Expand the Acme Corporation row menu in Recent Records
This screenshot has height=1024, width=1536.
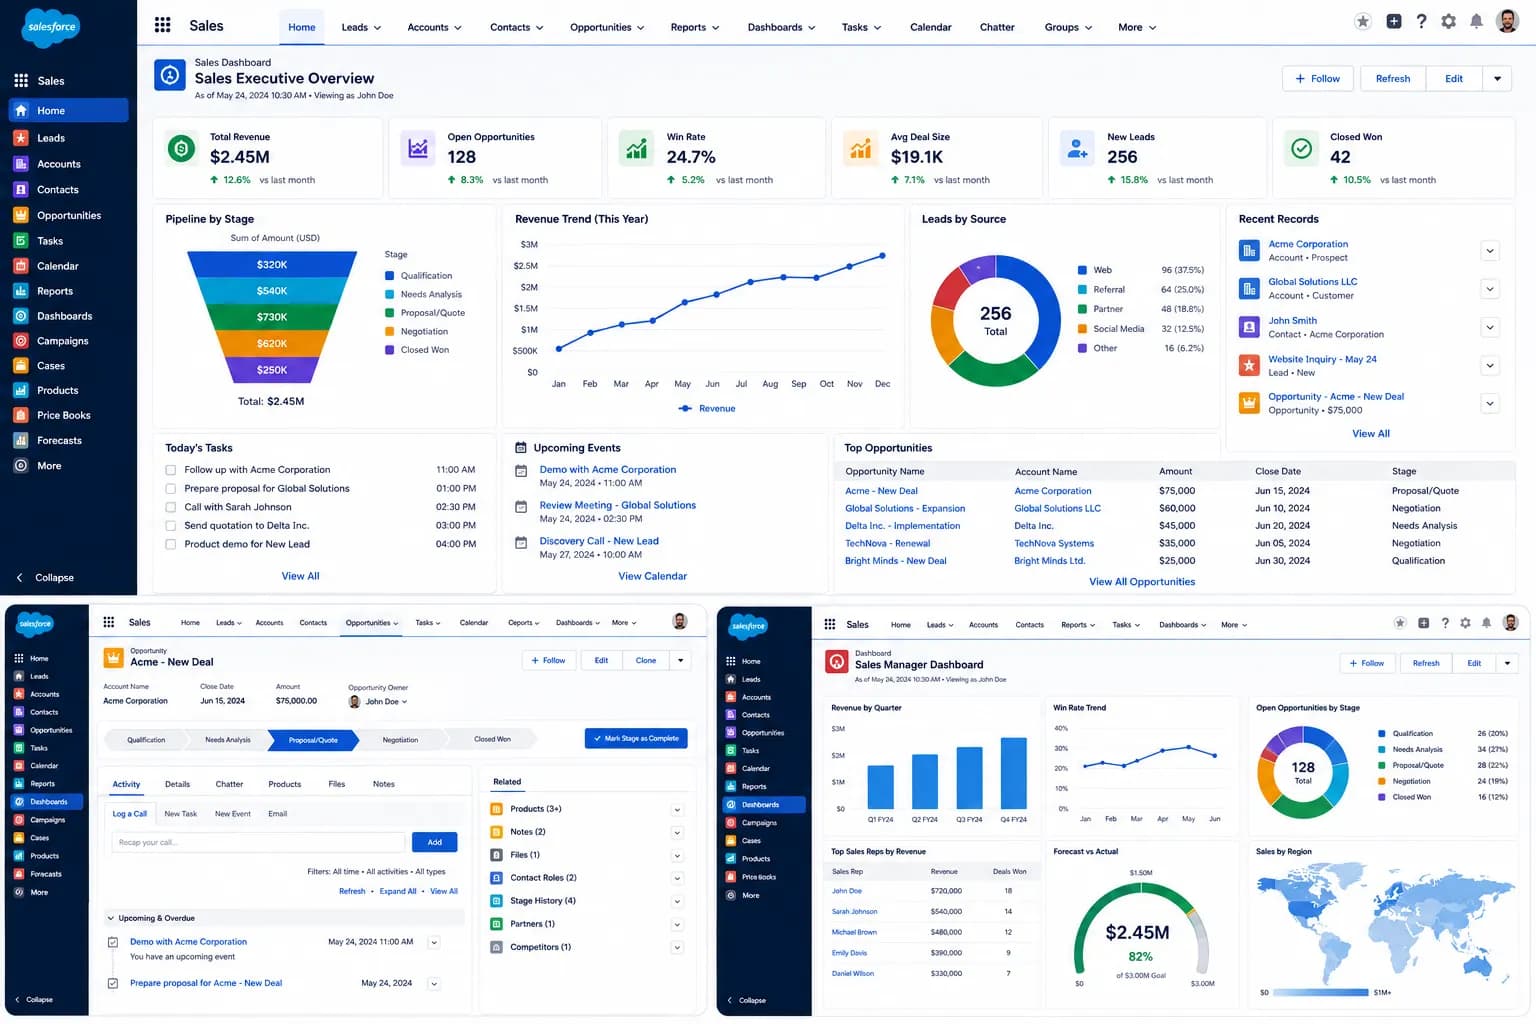1490,251
